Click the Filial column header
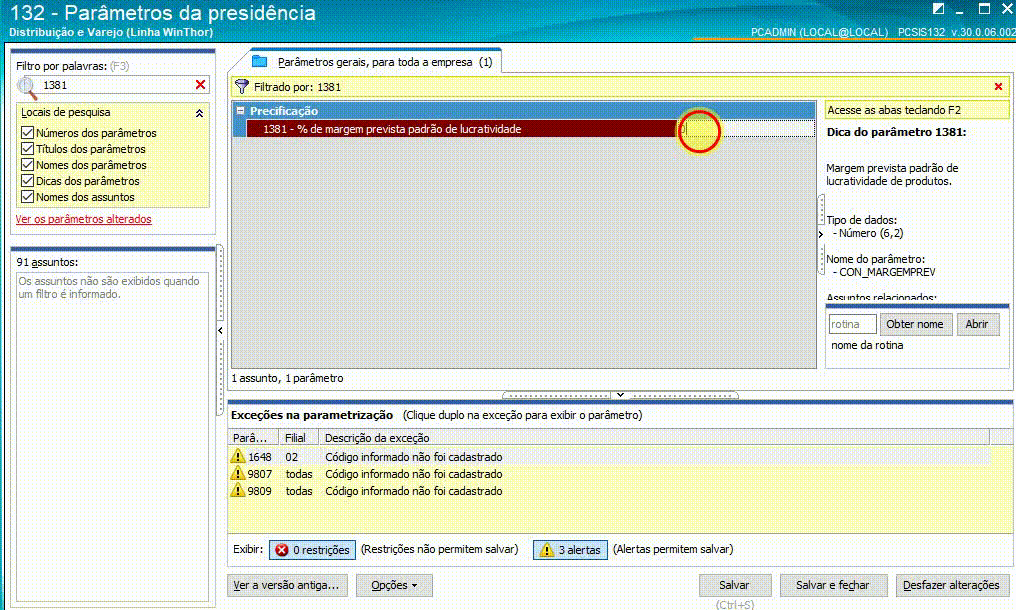The image size is (1016, 610). pos(298,438)
